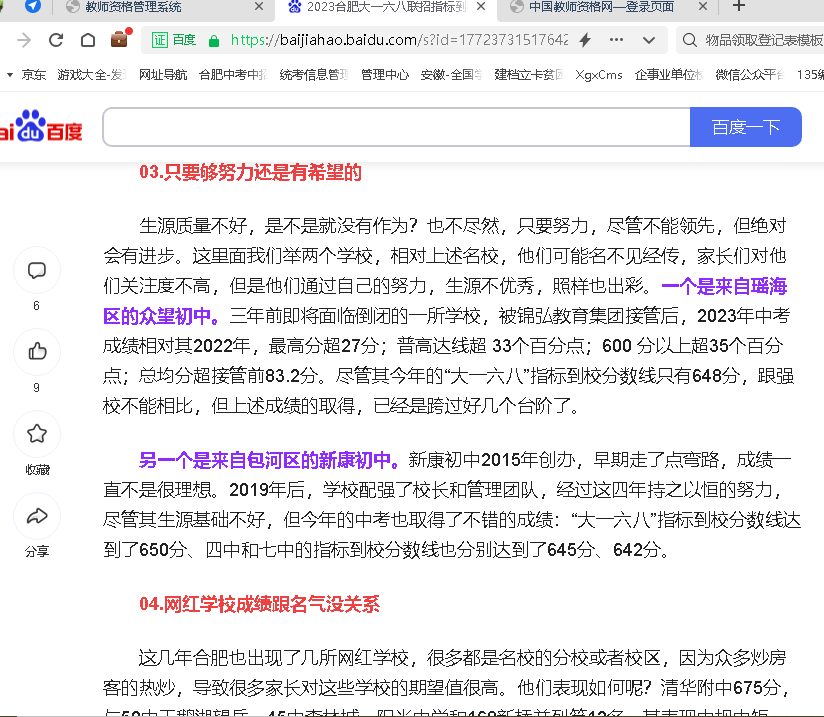Image resolution: width=824 pixels, height=717 pixels.
Task: Open a new tab with plus button
Action: point(739,7)
